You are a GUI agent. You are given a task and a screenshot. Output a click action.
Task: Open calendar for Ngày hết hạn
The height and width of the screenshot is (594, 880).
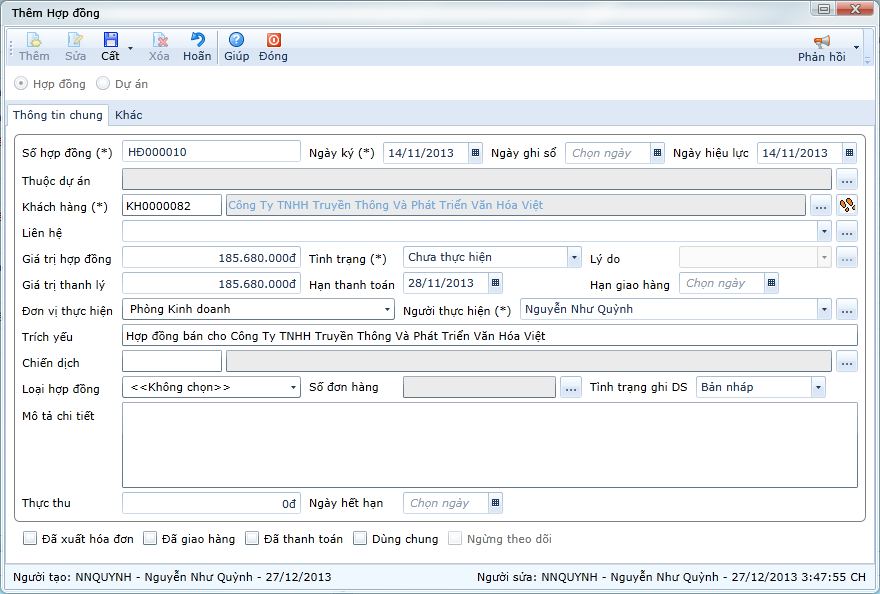click(494, 503)
